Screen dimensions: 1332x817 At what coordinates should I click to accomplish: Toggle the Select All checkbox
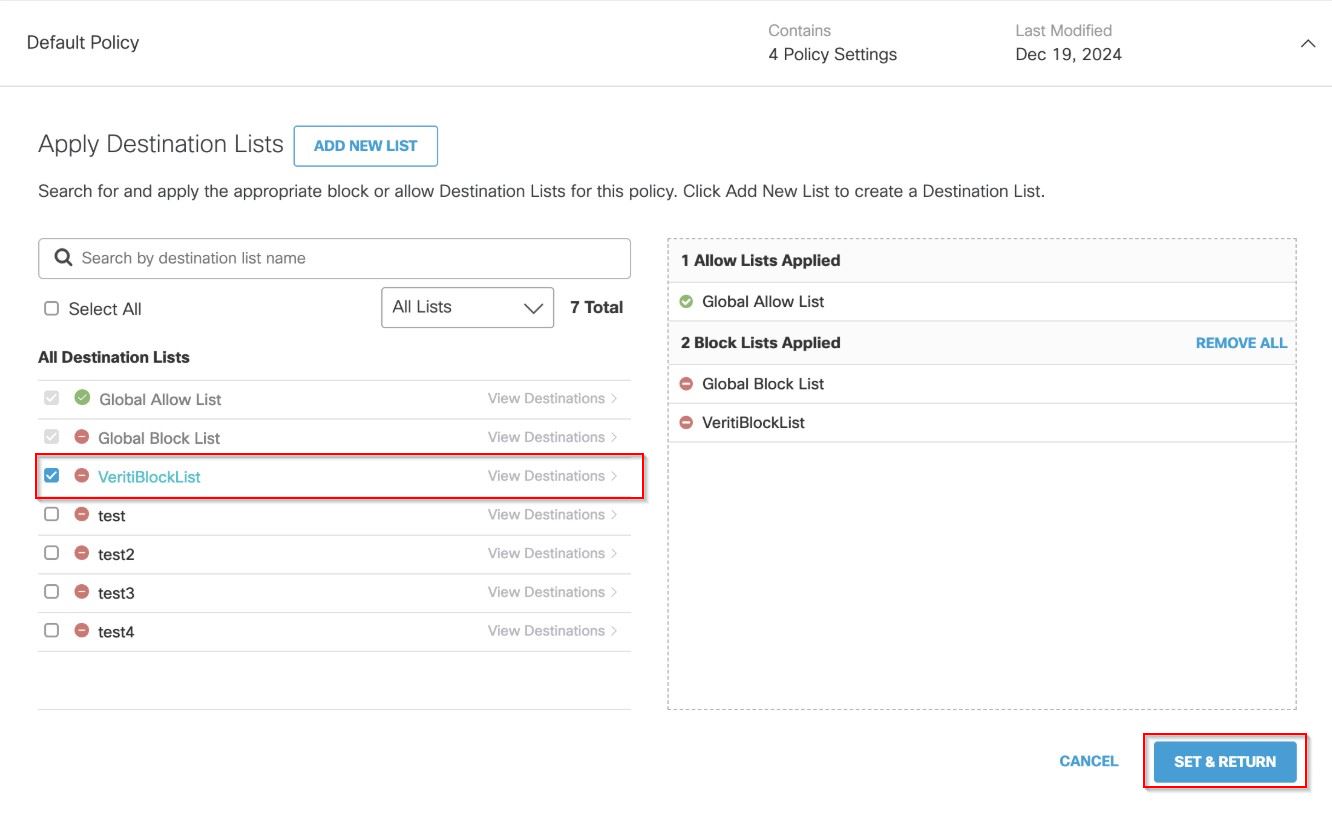[x=52, y=309]
